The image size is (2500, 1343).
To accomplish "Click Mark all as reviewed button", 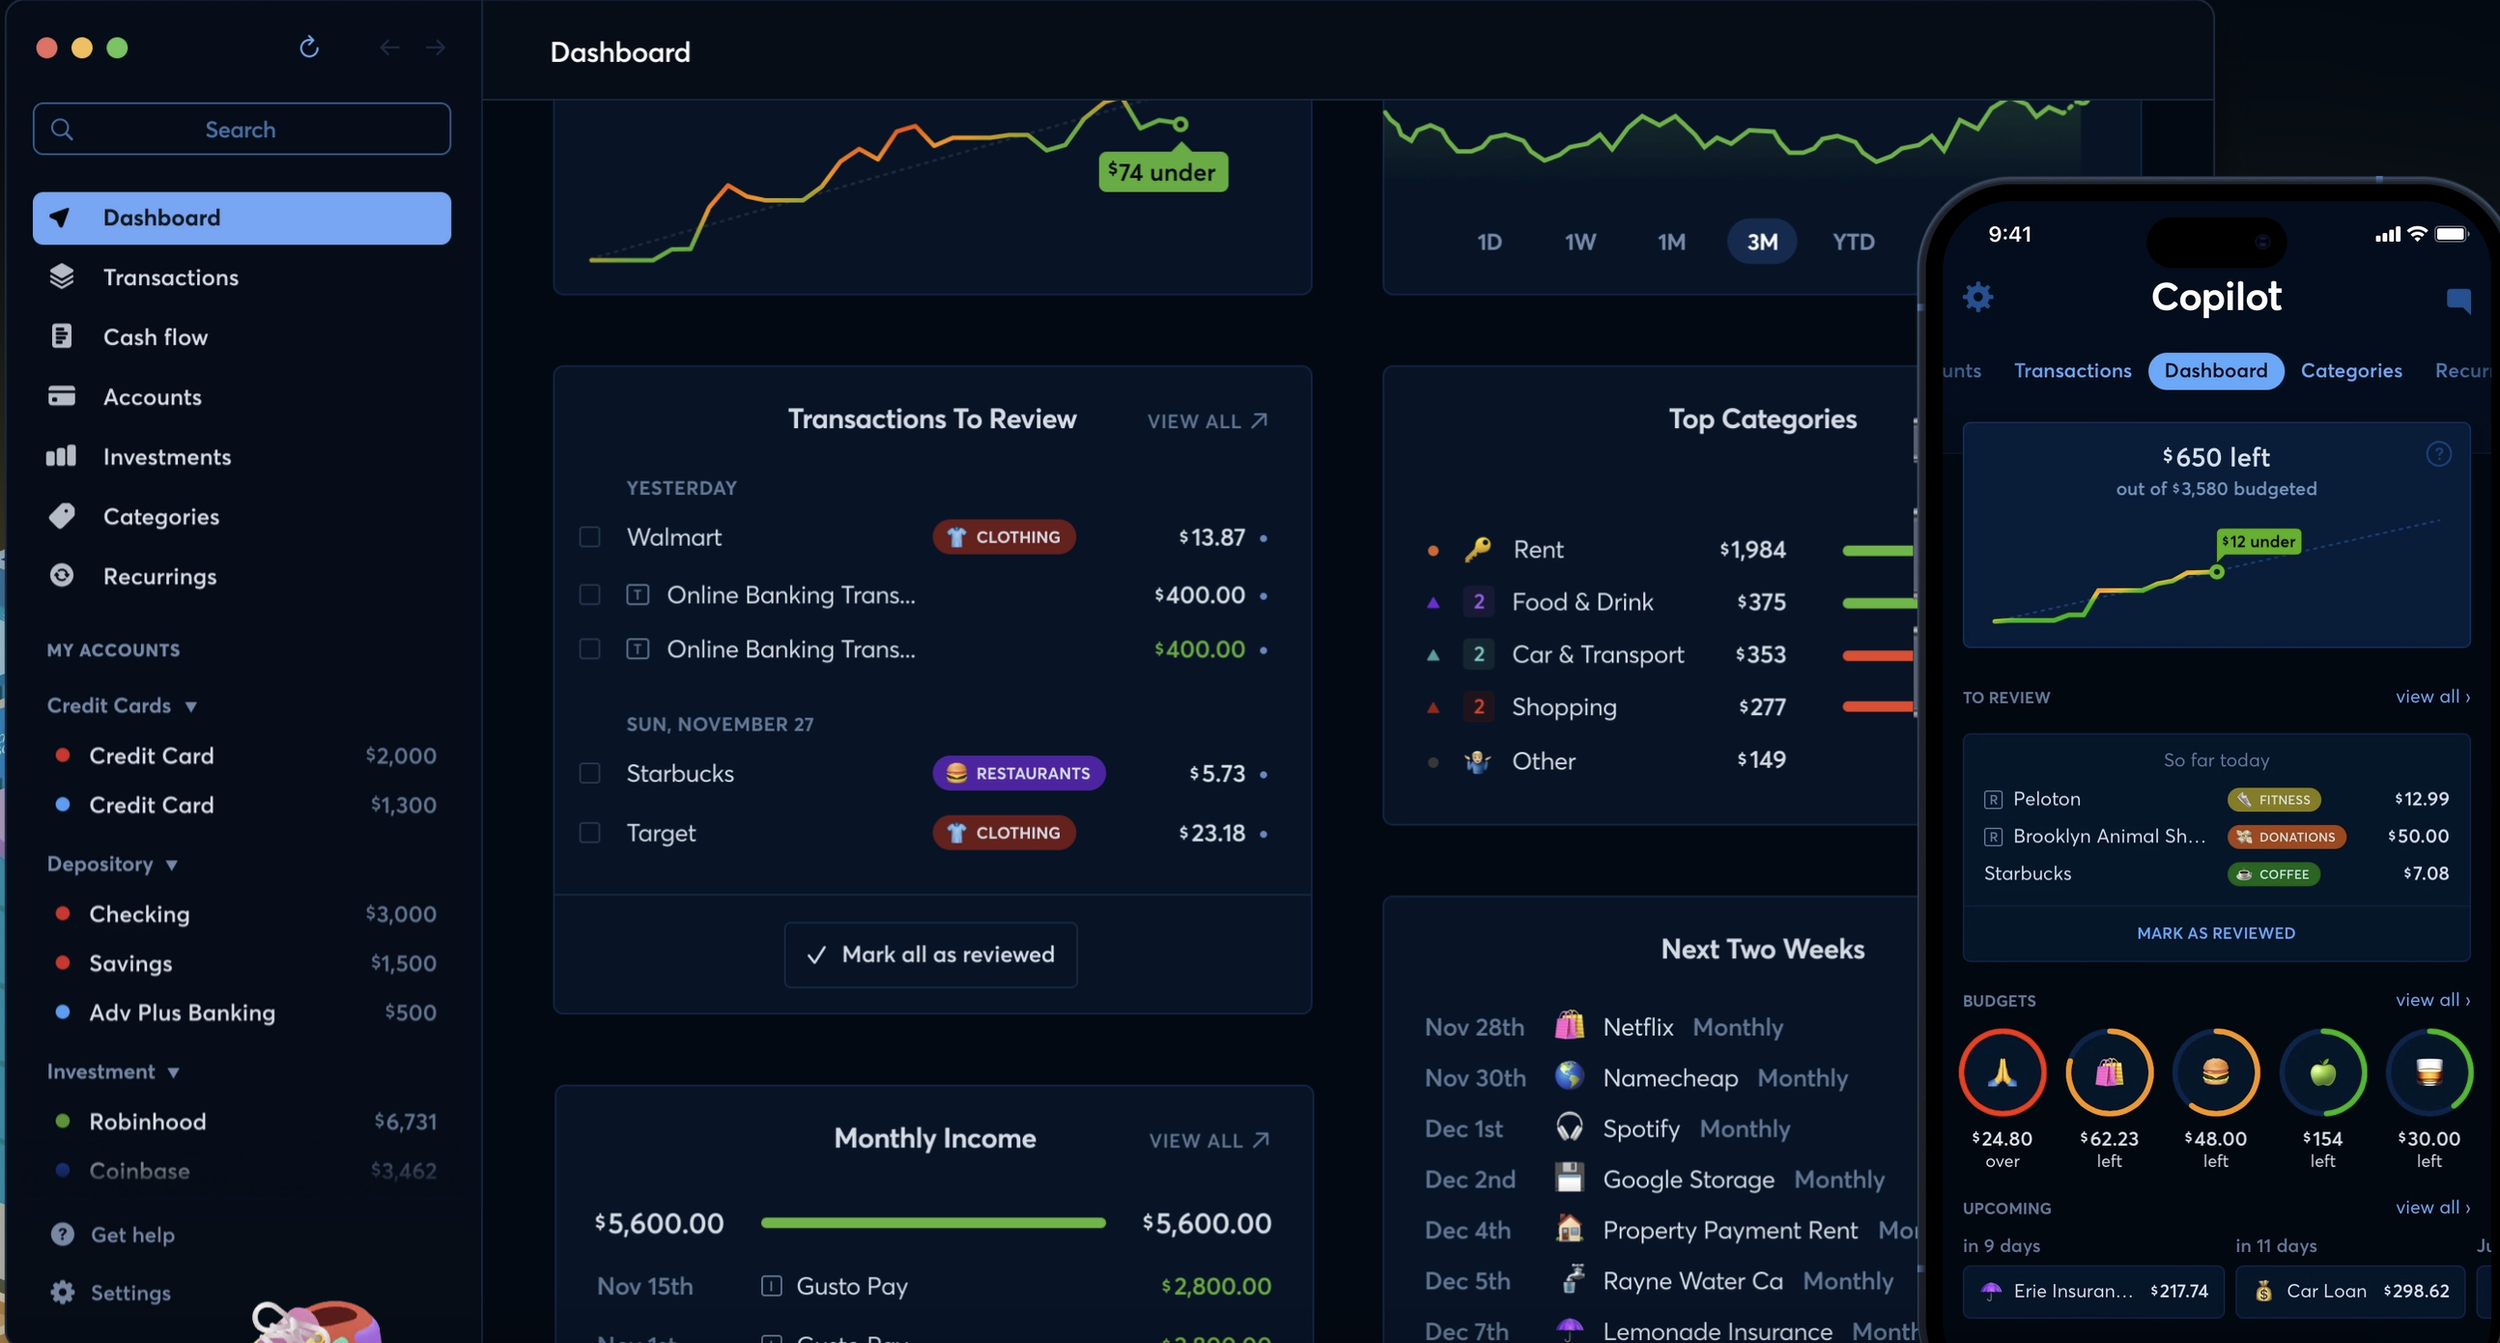I will click(930, 954).
